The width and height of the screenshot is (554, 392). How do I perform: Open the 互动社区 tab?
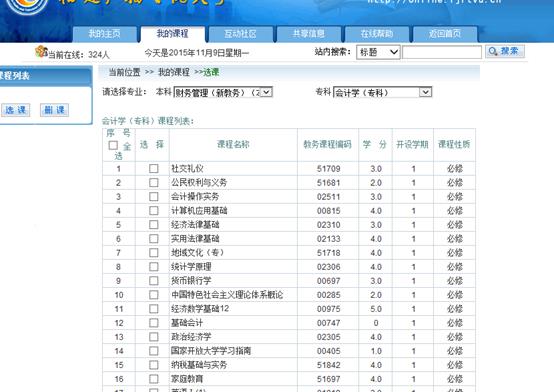pyautogui.click(x=241, y=34)
